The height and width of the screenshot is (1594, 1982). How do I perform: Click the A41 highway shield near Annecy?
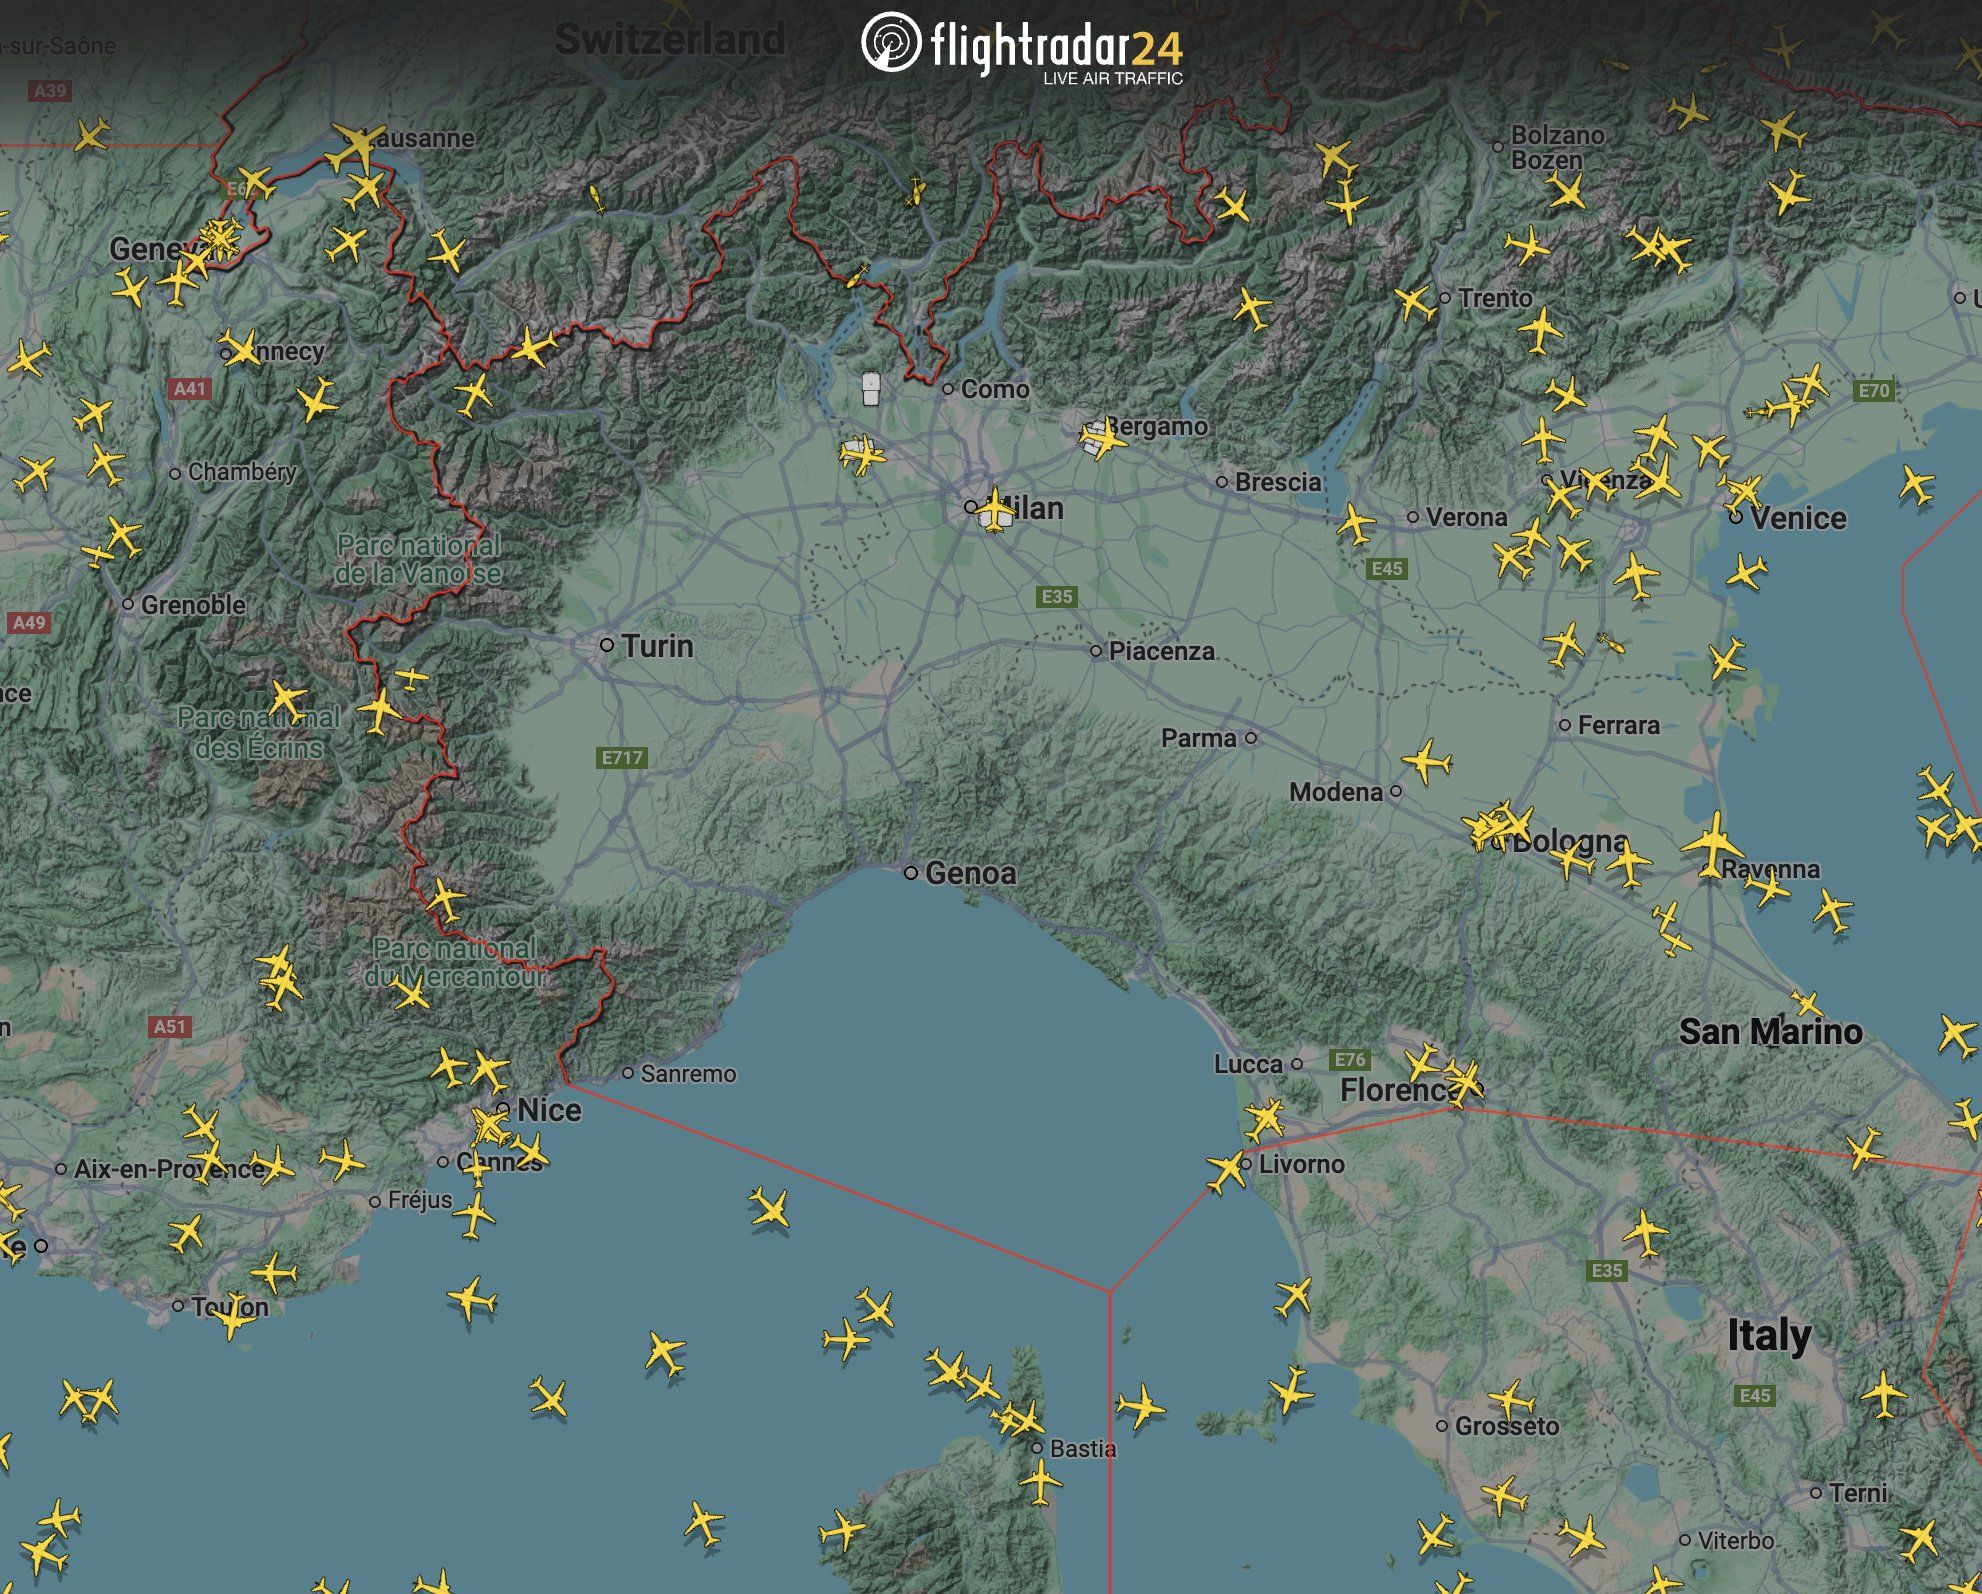(188, 387)
